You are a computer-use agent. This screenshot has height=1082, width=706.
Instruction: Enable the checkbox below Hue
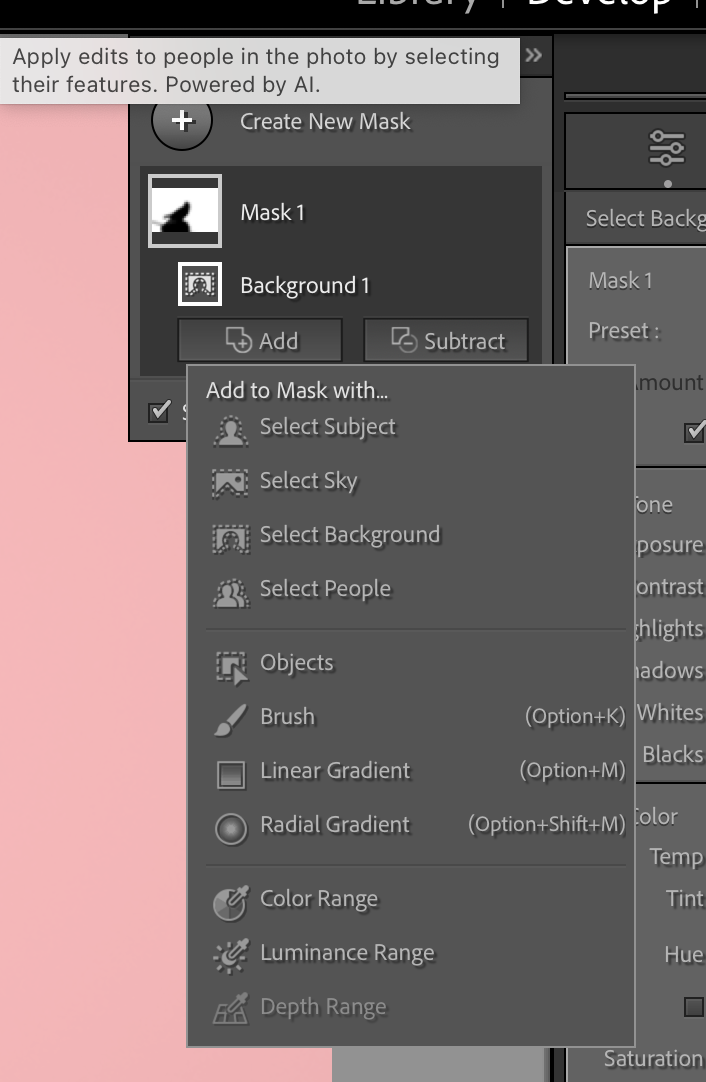tap(694, 1006)
